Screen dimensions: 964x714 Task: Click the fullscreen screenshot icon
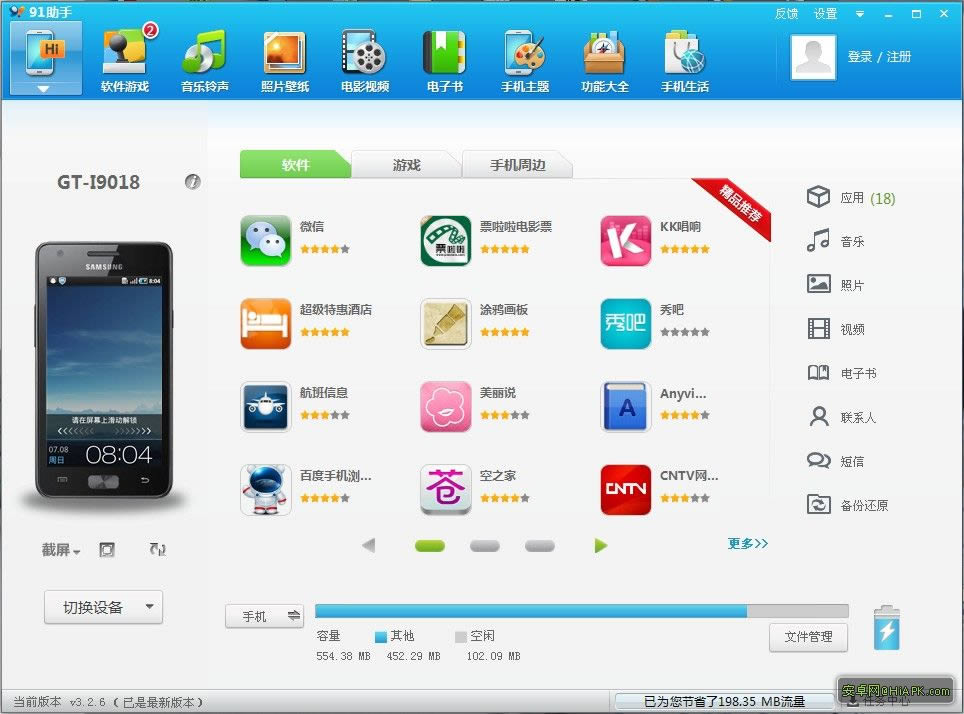[107, 549]
